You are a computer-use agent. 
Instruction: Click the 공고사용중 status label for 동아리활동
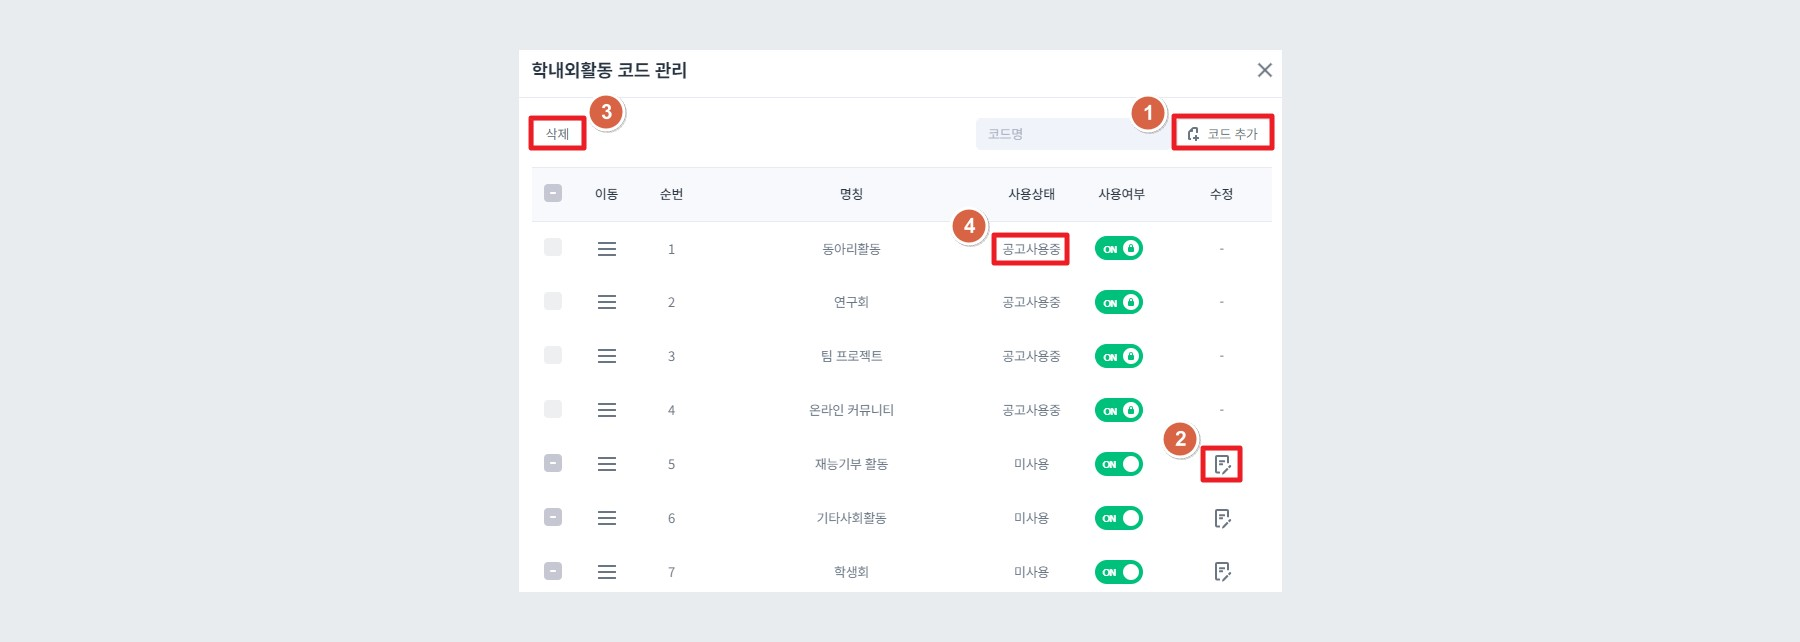click(x=1029, y=248)
